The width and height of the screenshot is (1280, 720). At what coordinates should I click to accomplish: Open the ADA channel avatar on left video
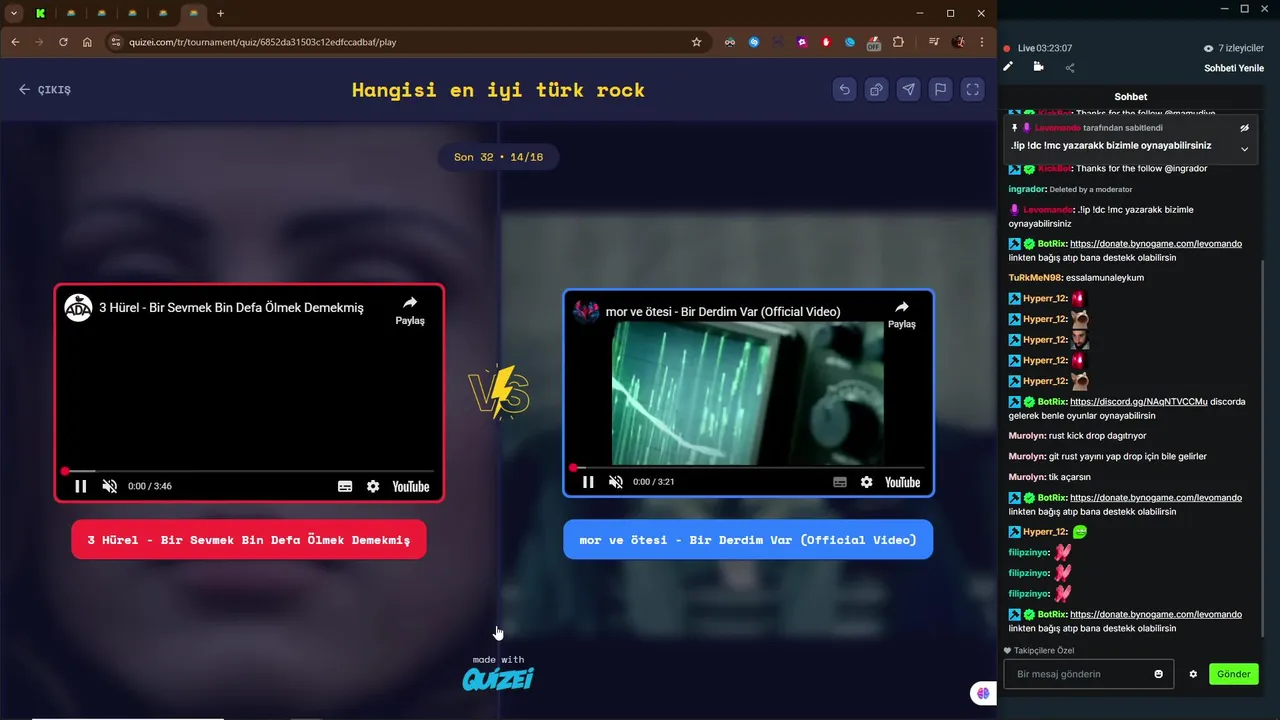click(x=78, y=308)
